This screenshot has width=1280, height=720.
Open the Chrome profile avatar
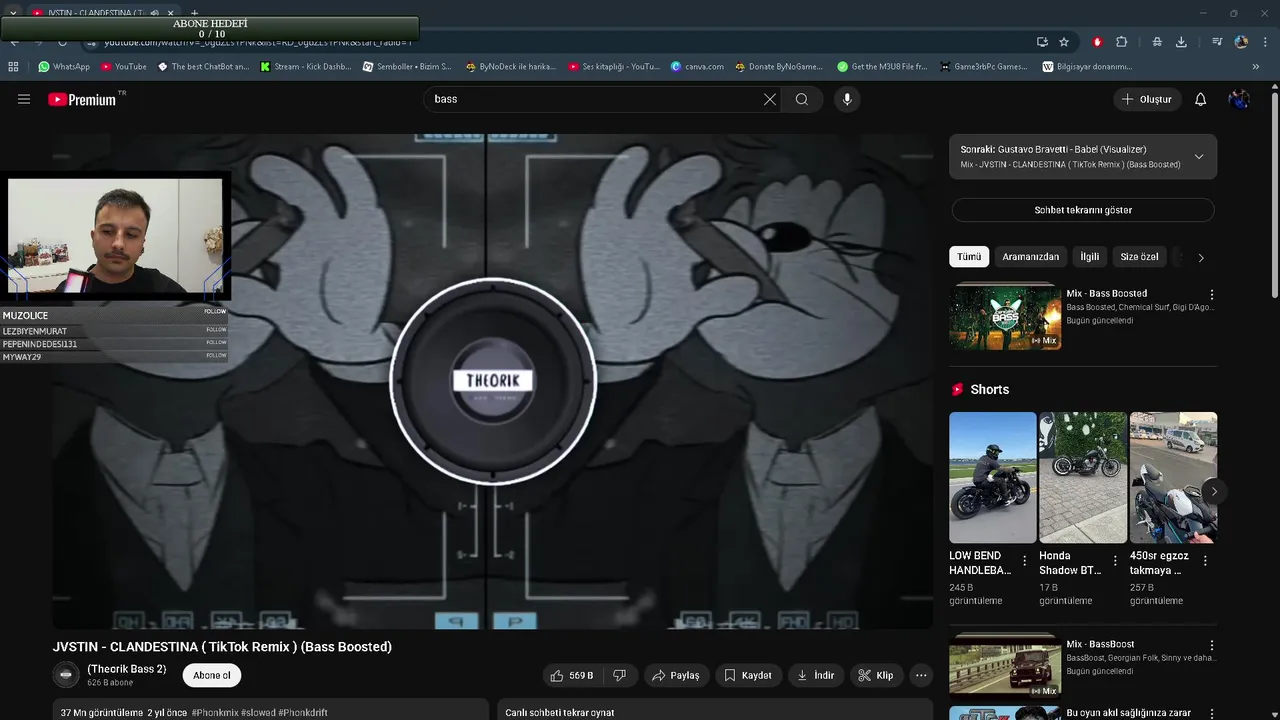1241,42
